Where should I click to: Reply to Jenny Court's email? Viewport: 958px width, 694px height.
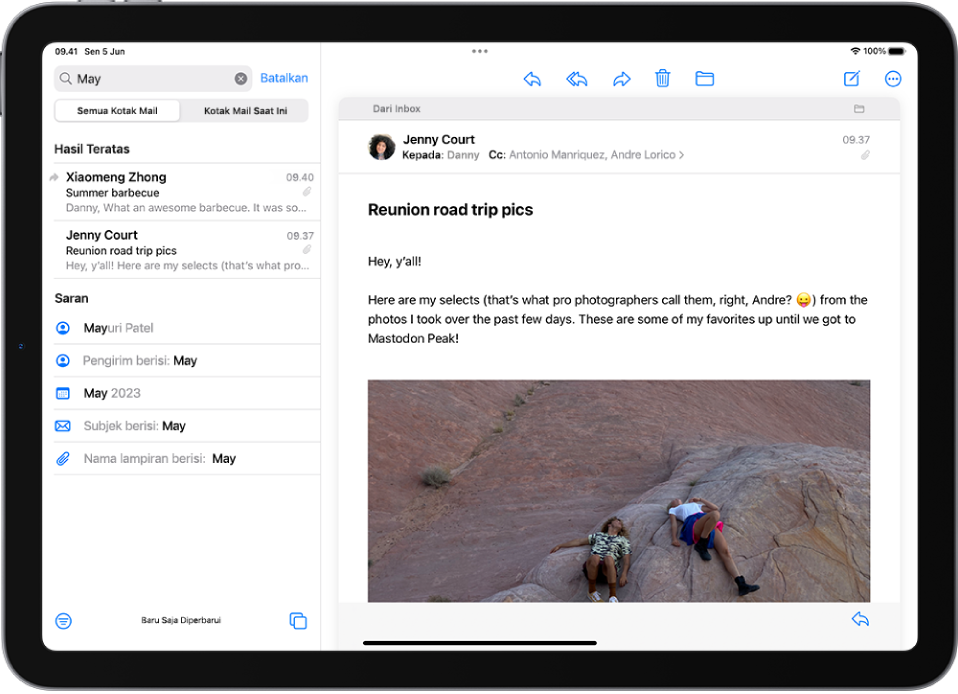532,78
